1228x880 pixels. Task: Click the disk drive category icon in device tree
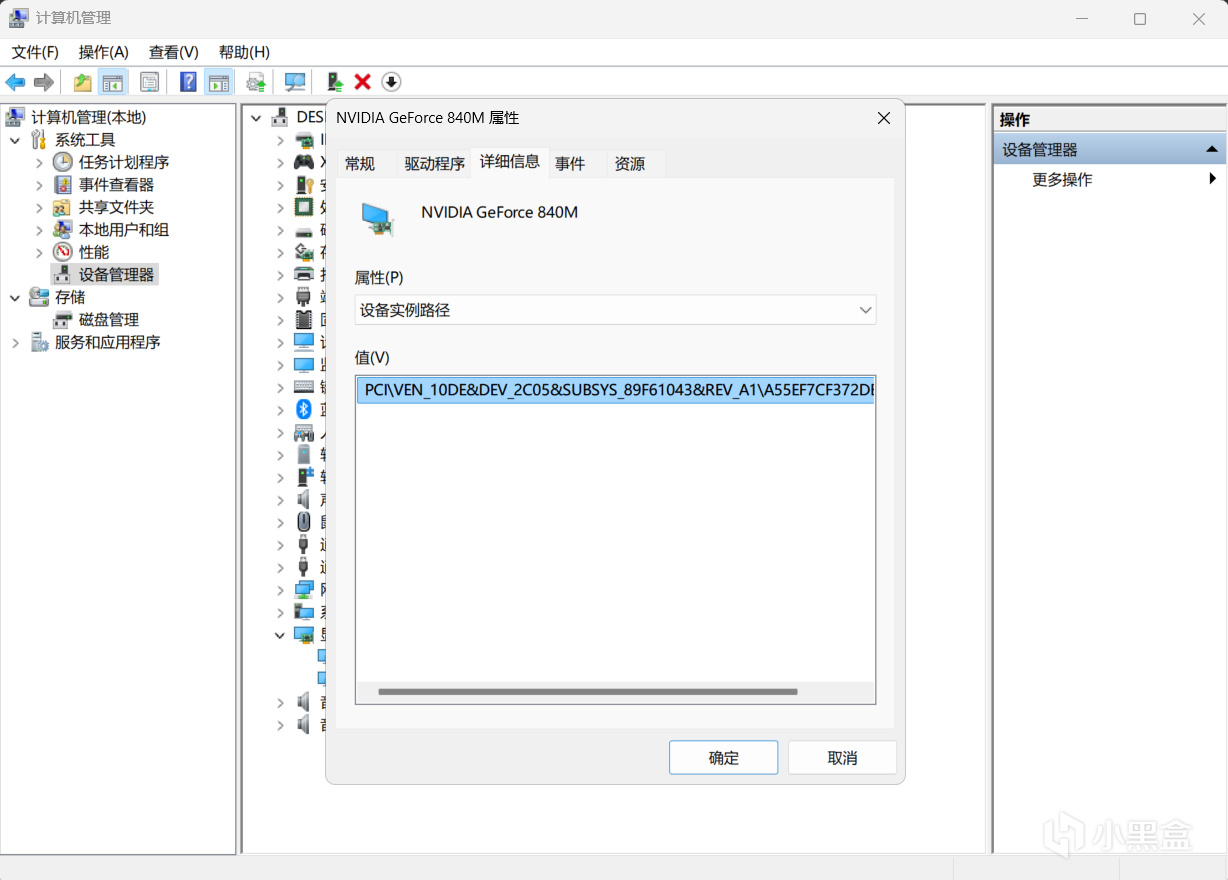point(304,230)
